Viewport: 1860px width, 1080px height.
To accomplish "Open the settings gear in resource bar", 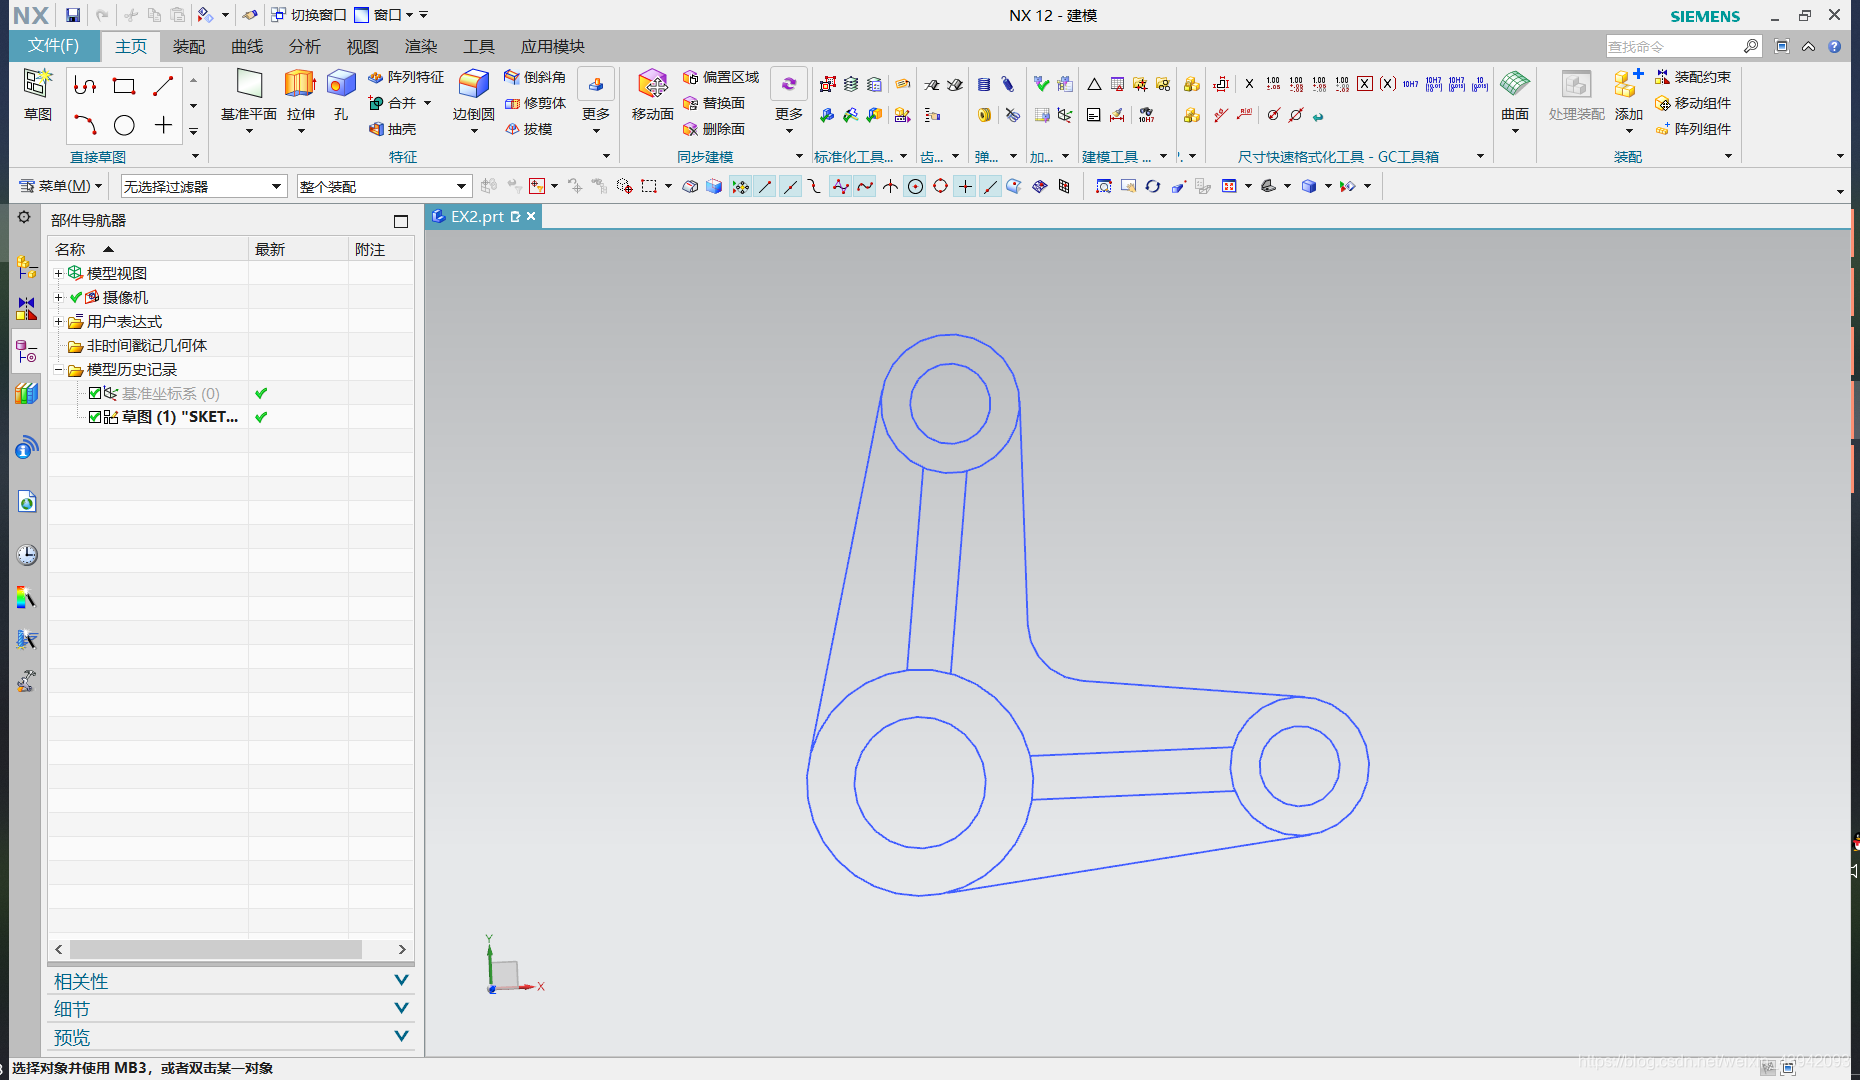I will [24, 217].
